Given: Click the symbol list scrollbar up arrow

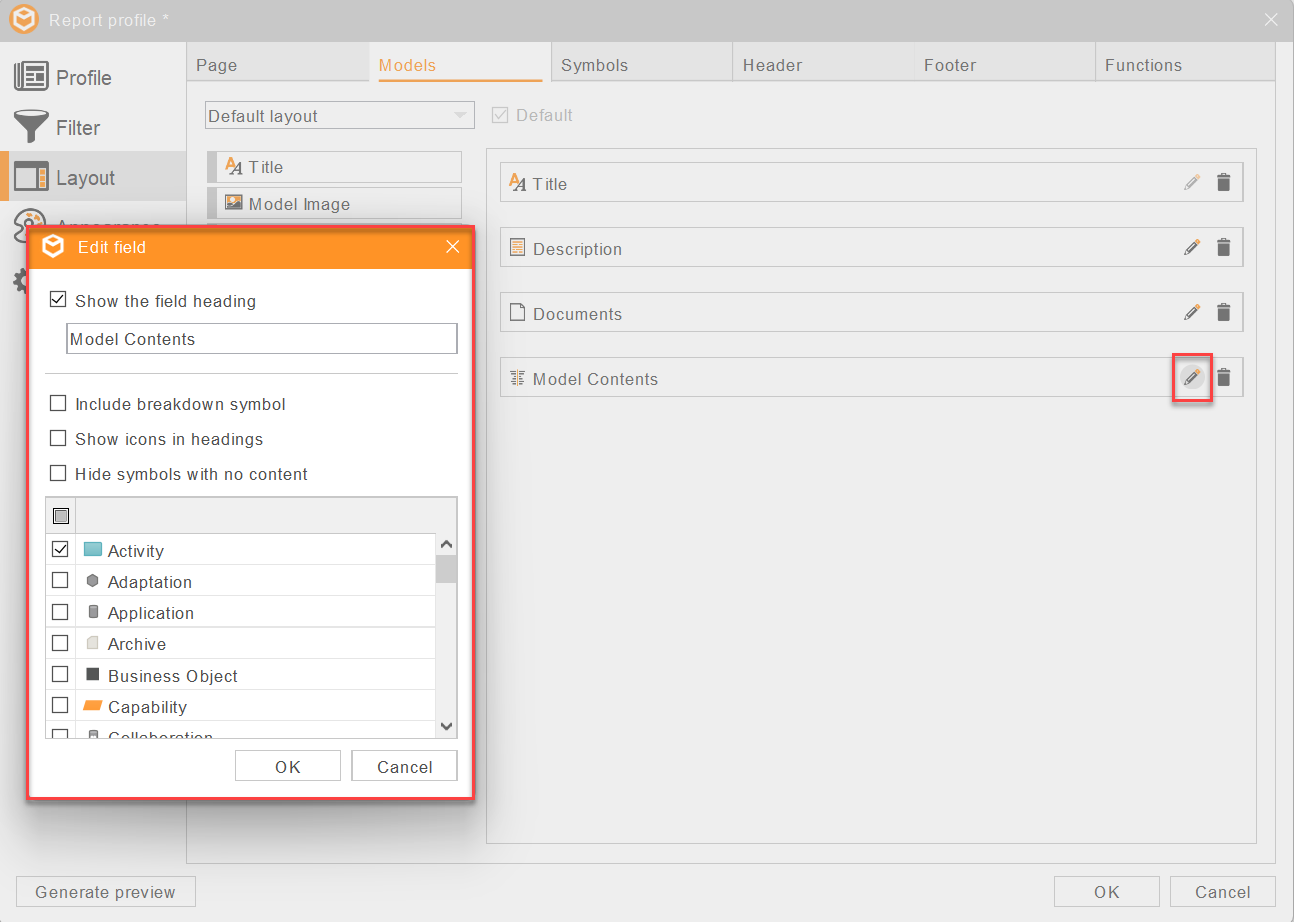Looking at the screenshot, I should (x=447, y=545).
